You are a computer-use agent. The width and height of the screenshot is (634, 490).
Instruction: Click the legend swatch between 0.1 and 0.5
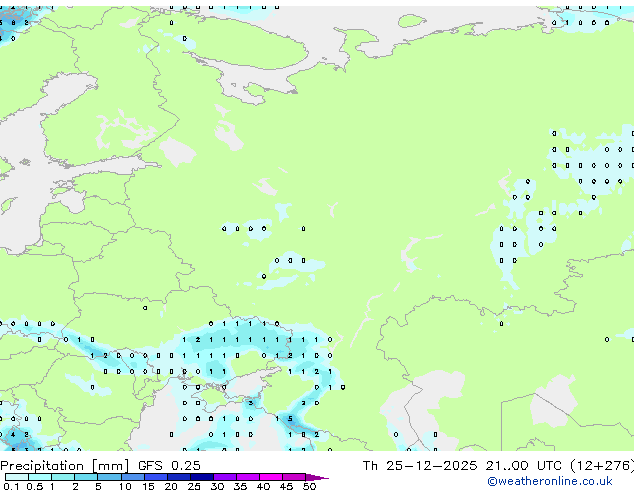17,477
